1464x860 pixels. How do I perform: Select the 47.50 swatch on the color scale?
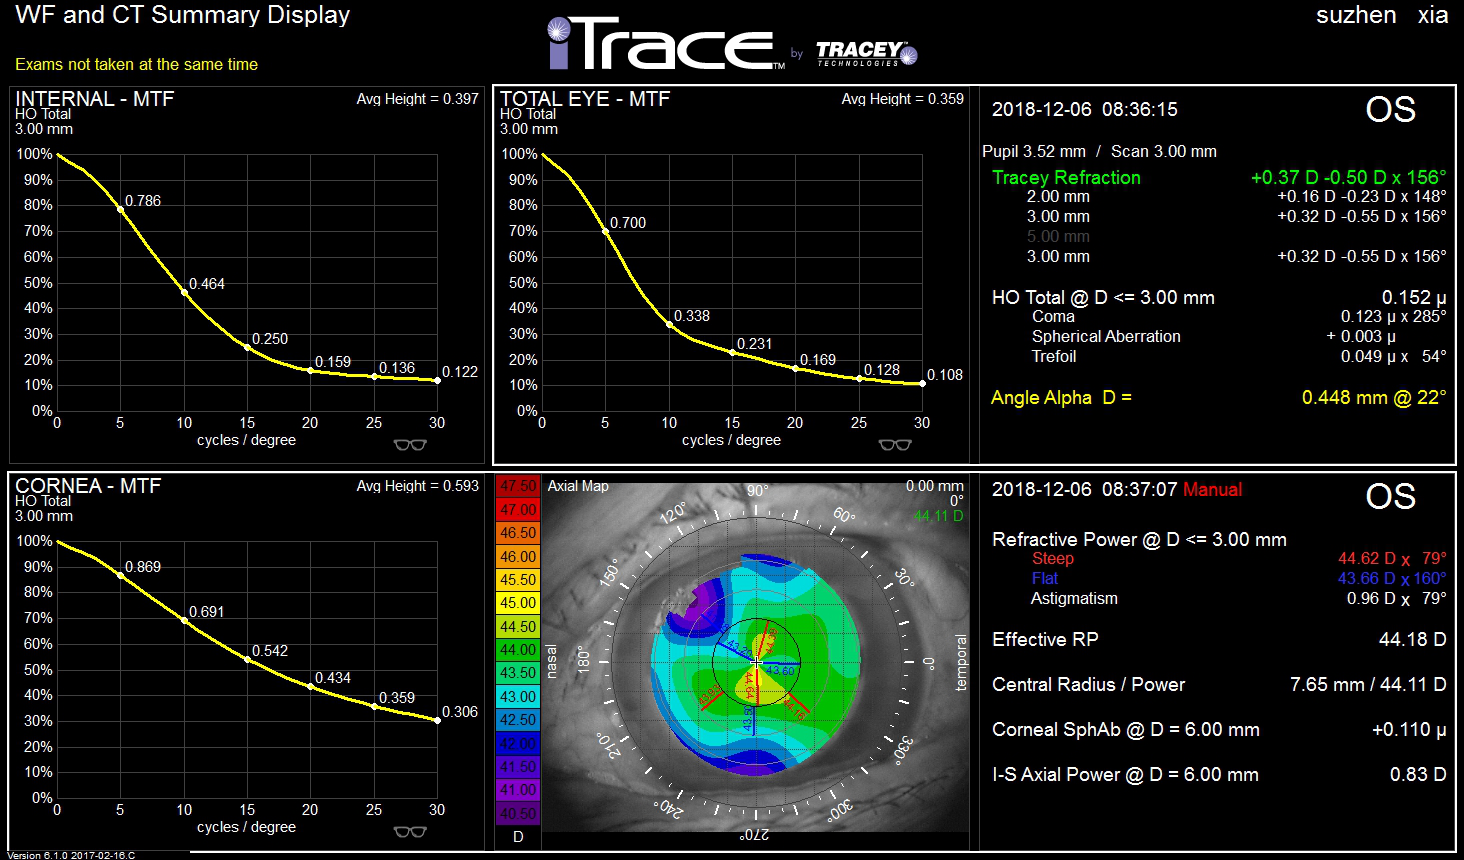518,486
